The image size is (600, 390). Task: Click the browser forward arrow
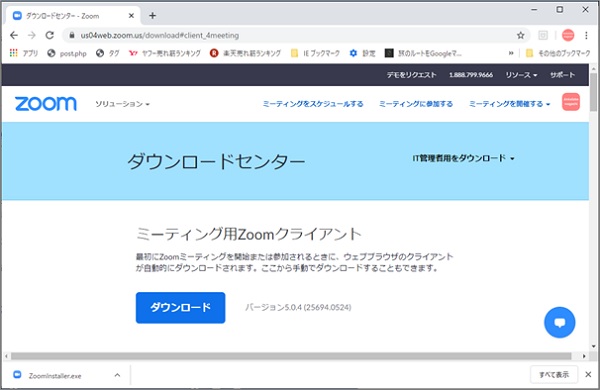click(x=32, y=35)
